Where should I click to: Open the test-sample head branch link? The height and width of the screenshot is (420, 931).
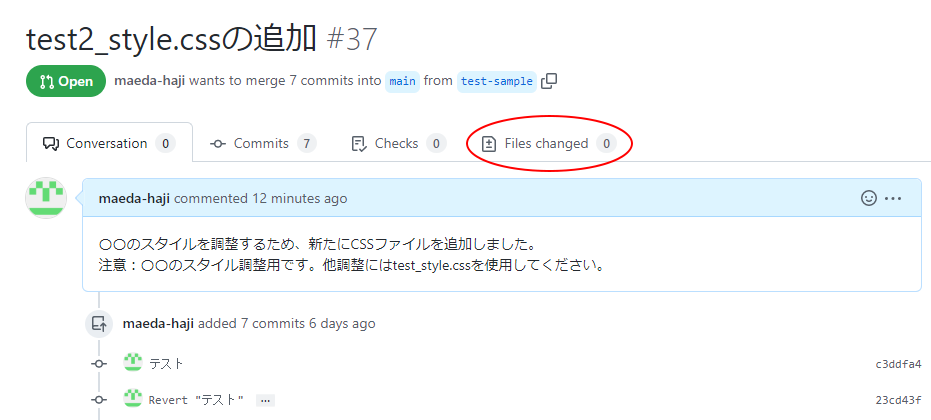pos(496,81)
